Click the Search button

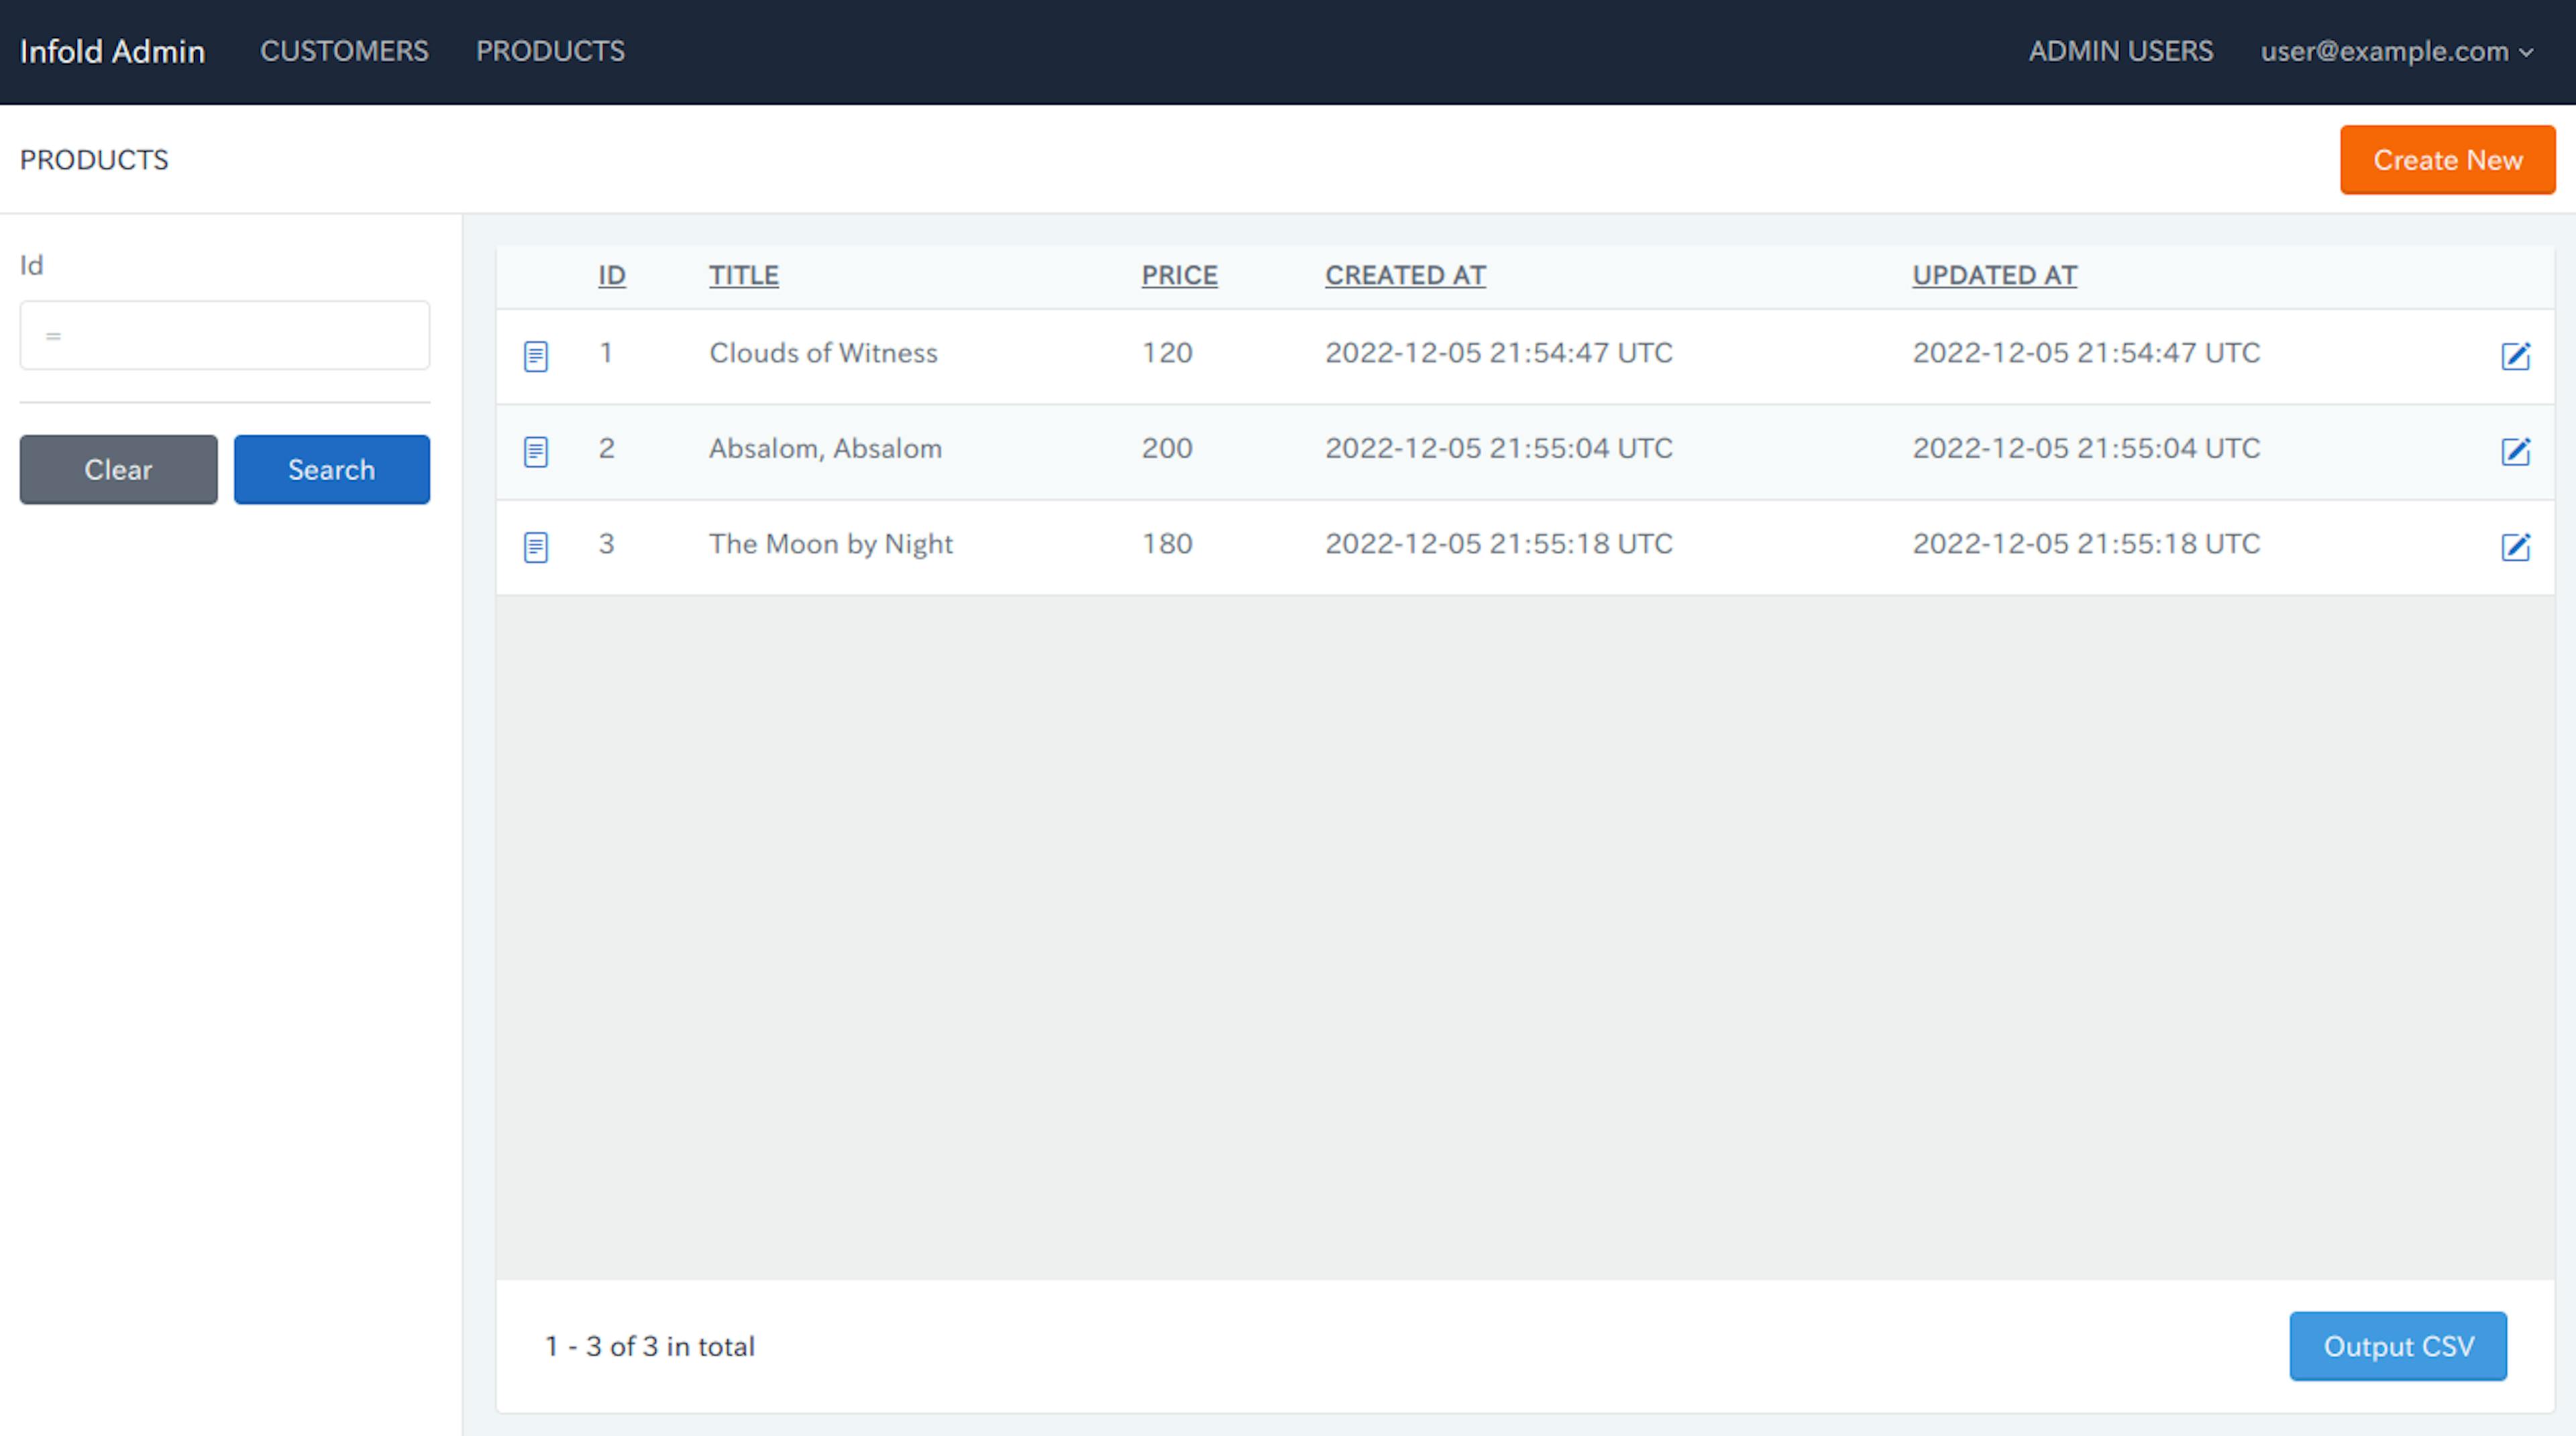(331, 469)
